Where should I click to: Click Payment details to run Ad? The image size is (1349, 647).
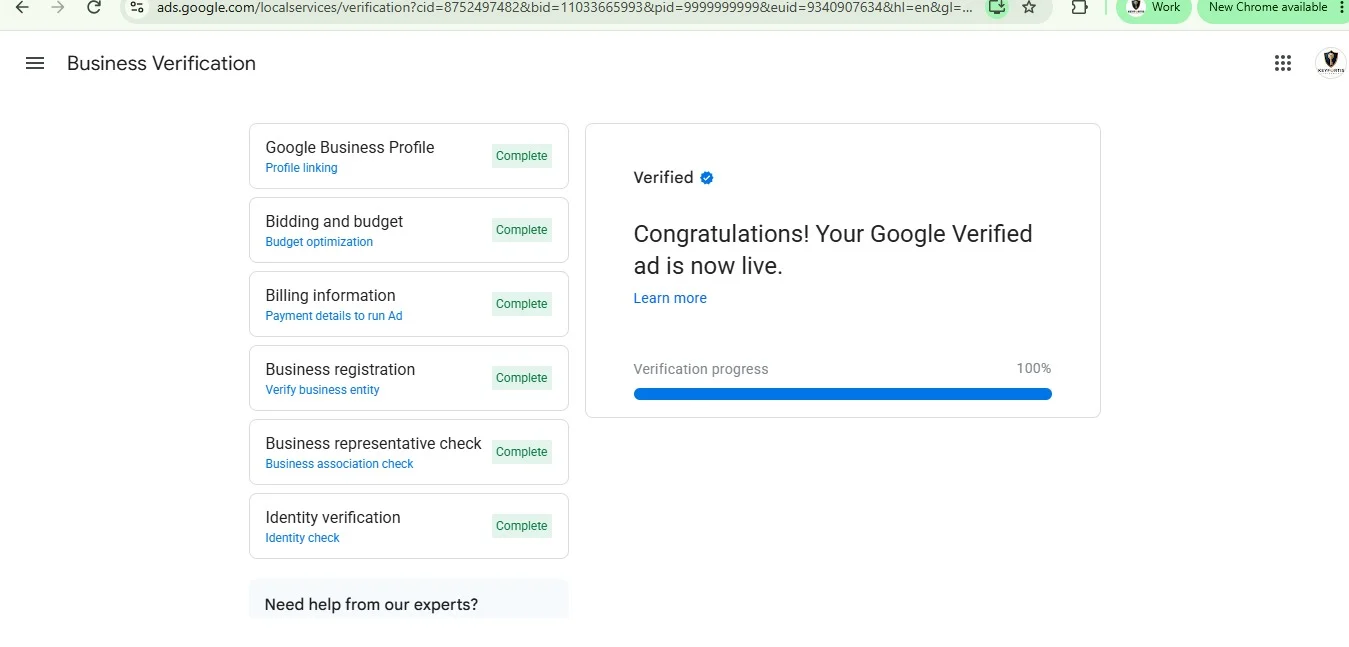pos(334,316)
